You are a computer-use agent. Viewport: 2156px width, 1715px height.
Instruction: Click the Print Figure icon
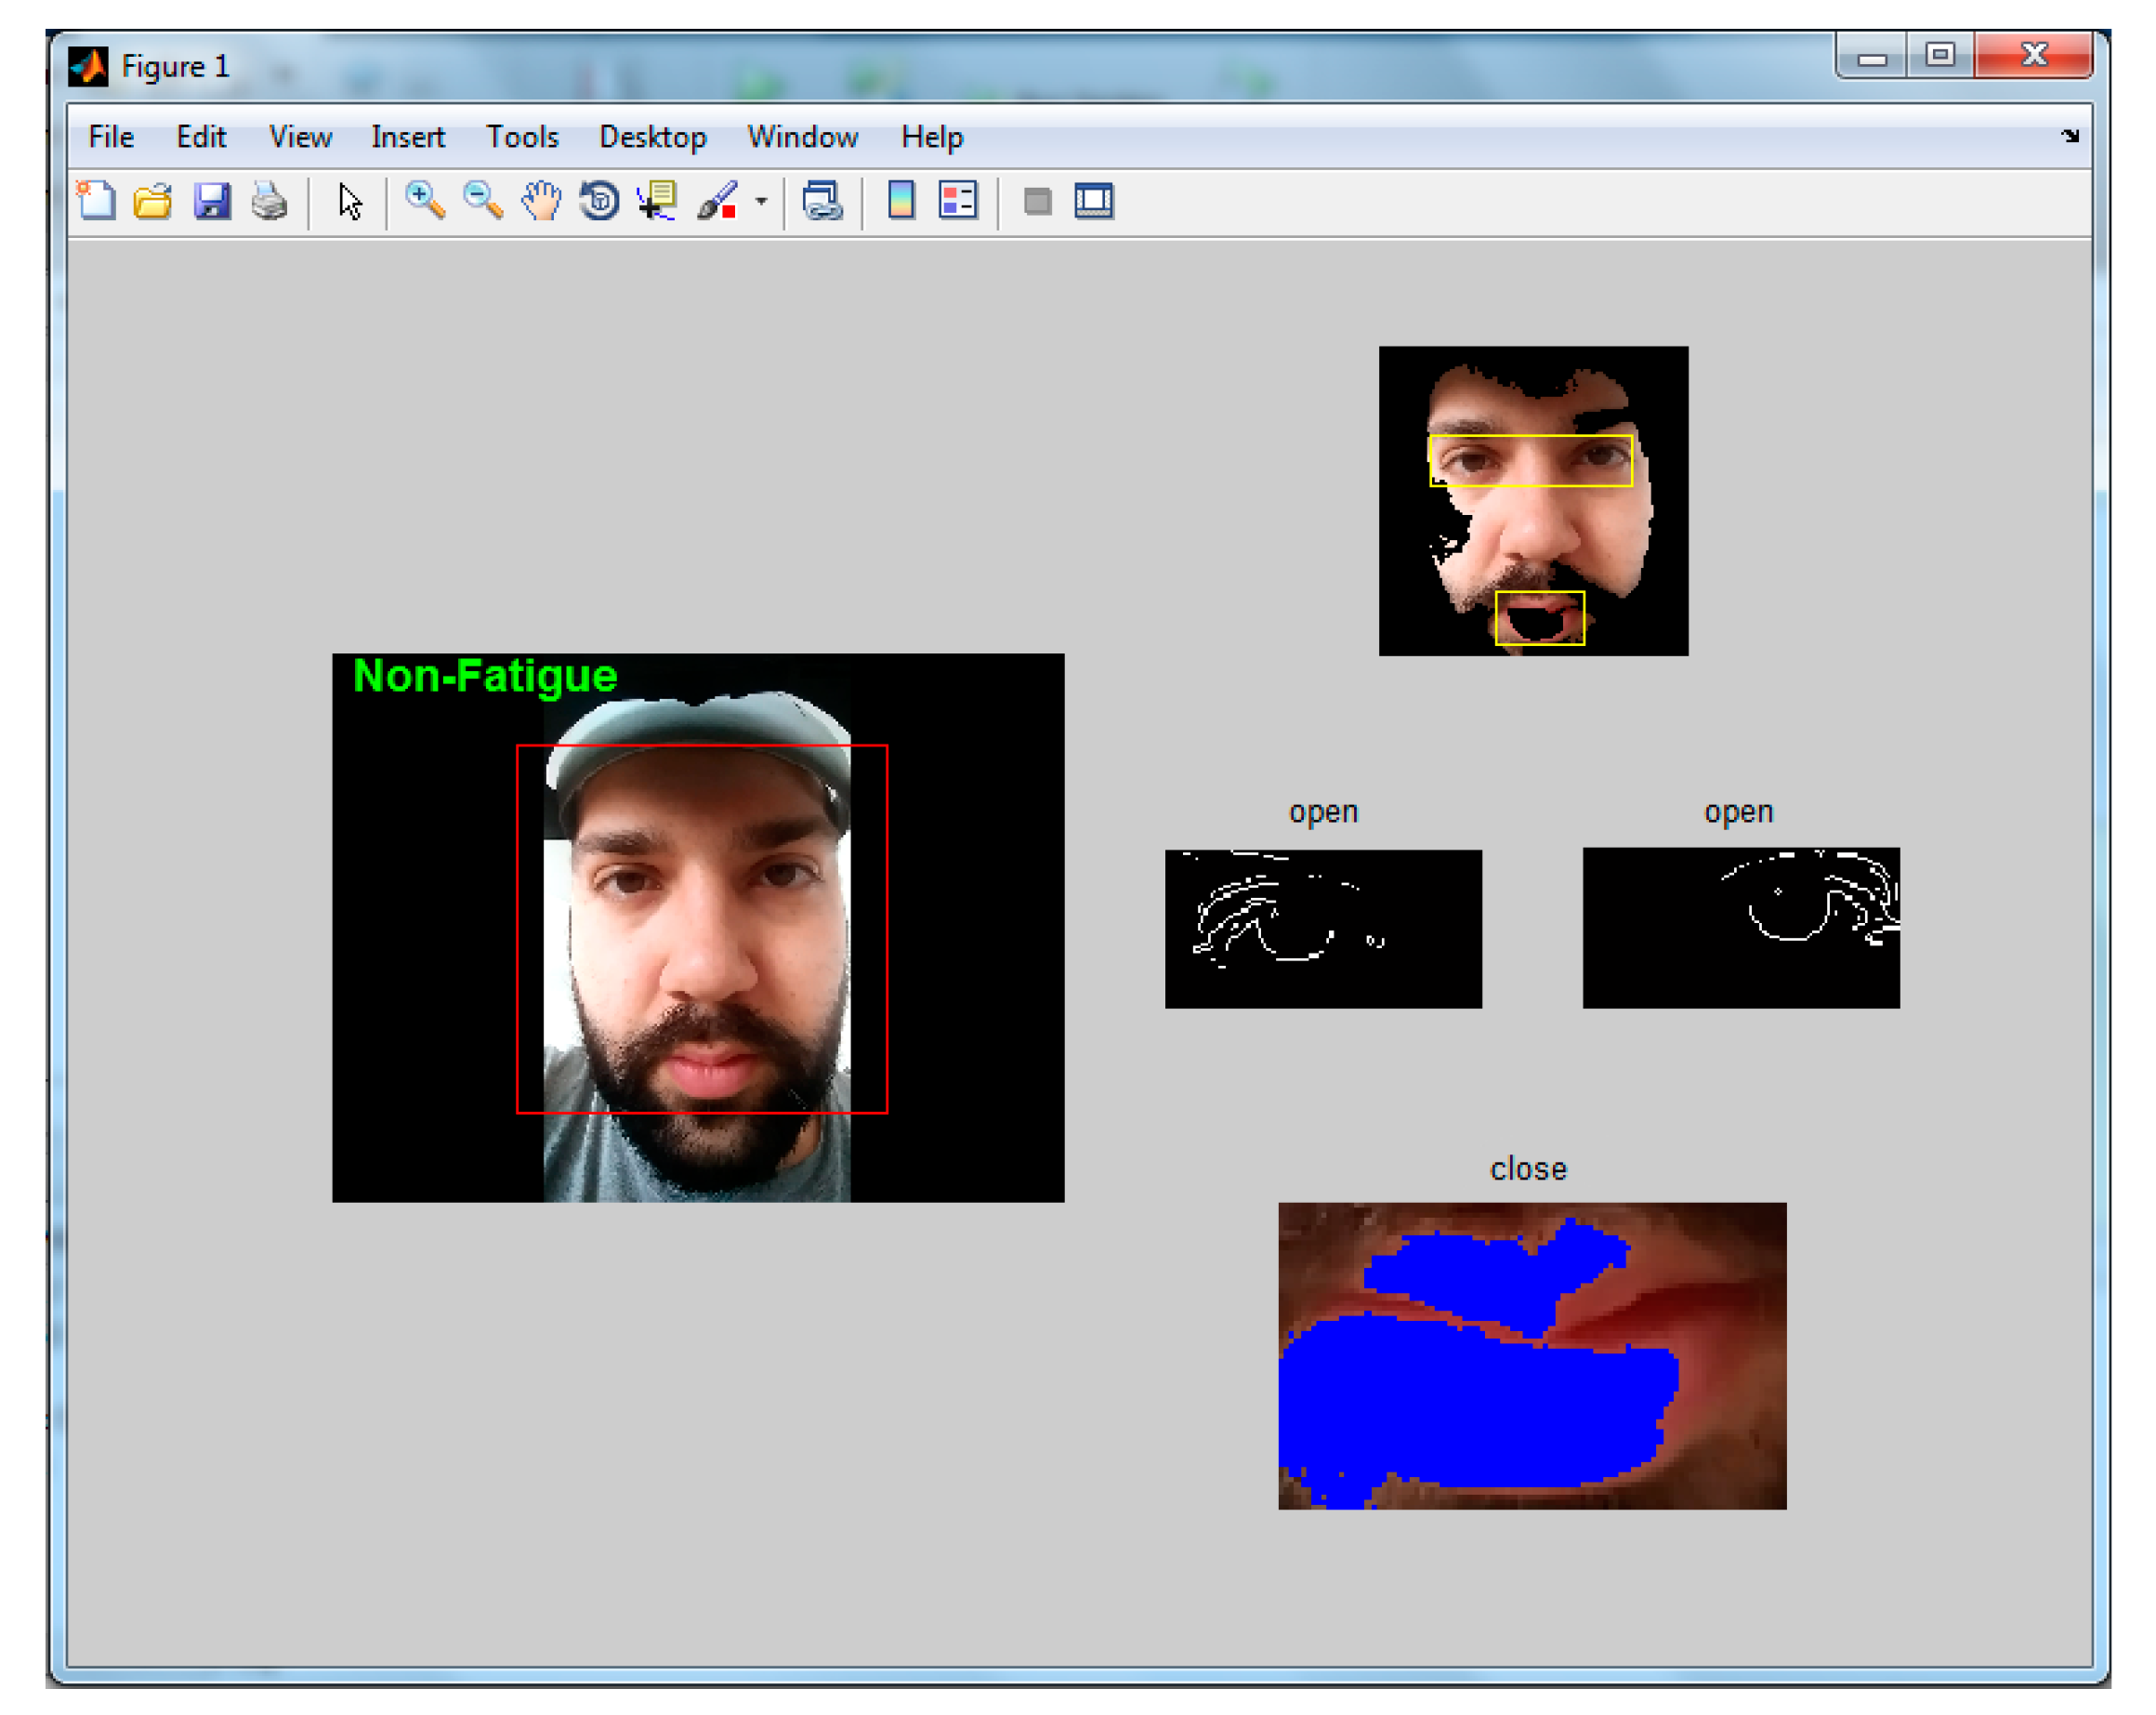[269, 201]
